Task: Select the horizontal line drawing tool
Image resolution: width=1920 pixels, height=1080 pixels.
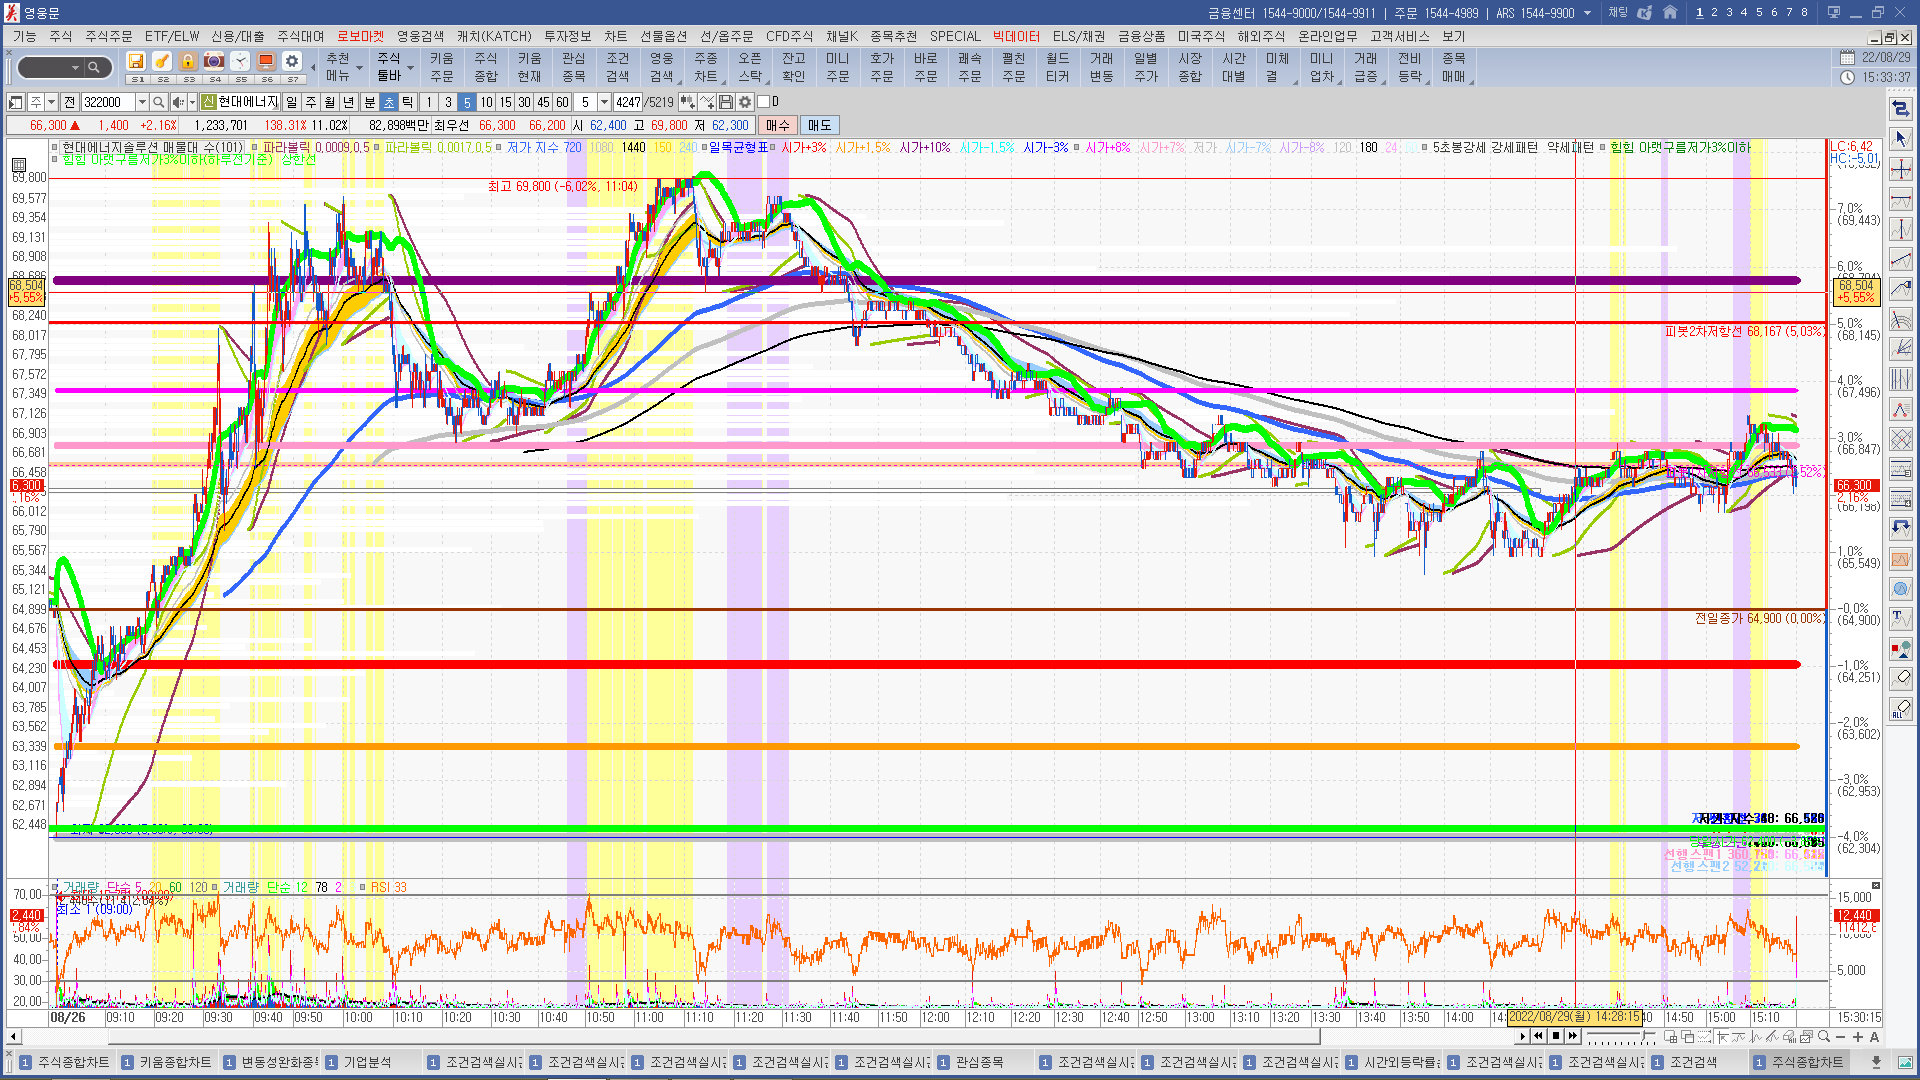Action: [1901, 198]
